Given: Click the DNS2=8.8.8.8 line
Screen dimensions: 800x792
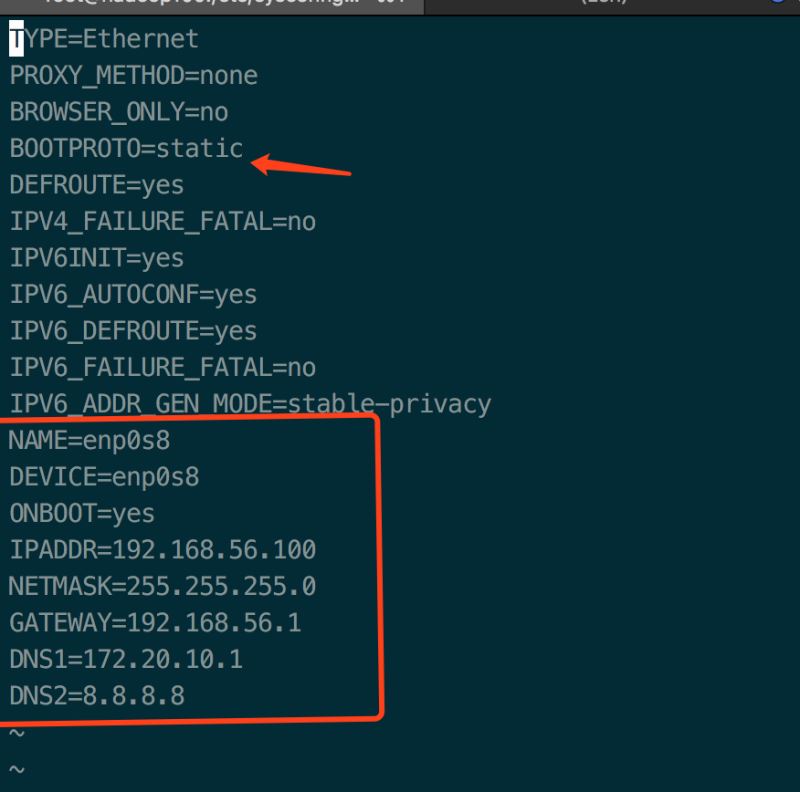Looking at the screenshot, I should point(97,696).
